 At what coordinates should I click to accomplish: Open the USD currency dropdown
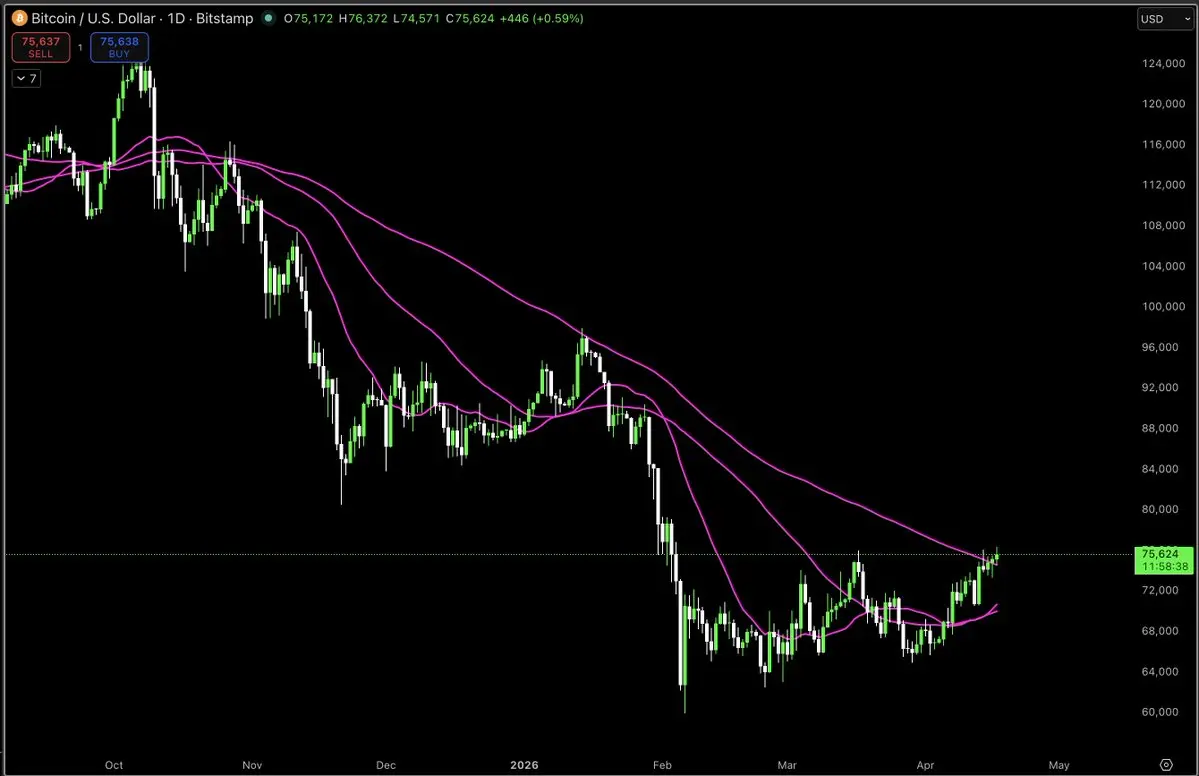[x=1165, y=19]
